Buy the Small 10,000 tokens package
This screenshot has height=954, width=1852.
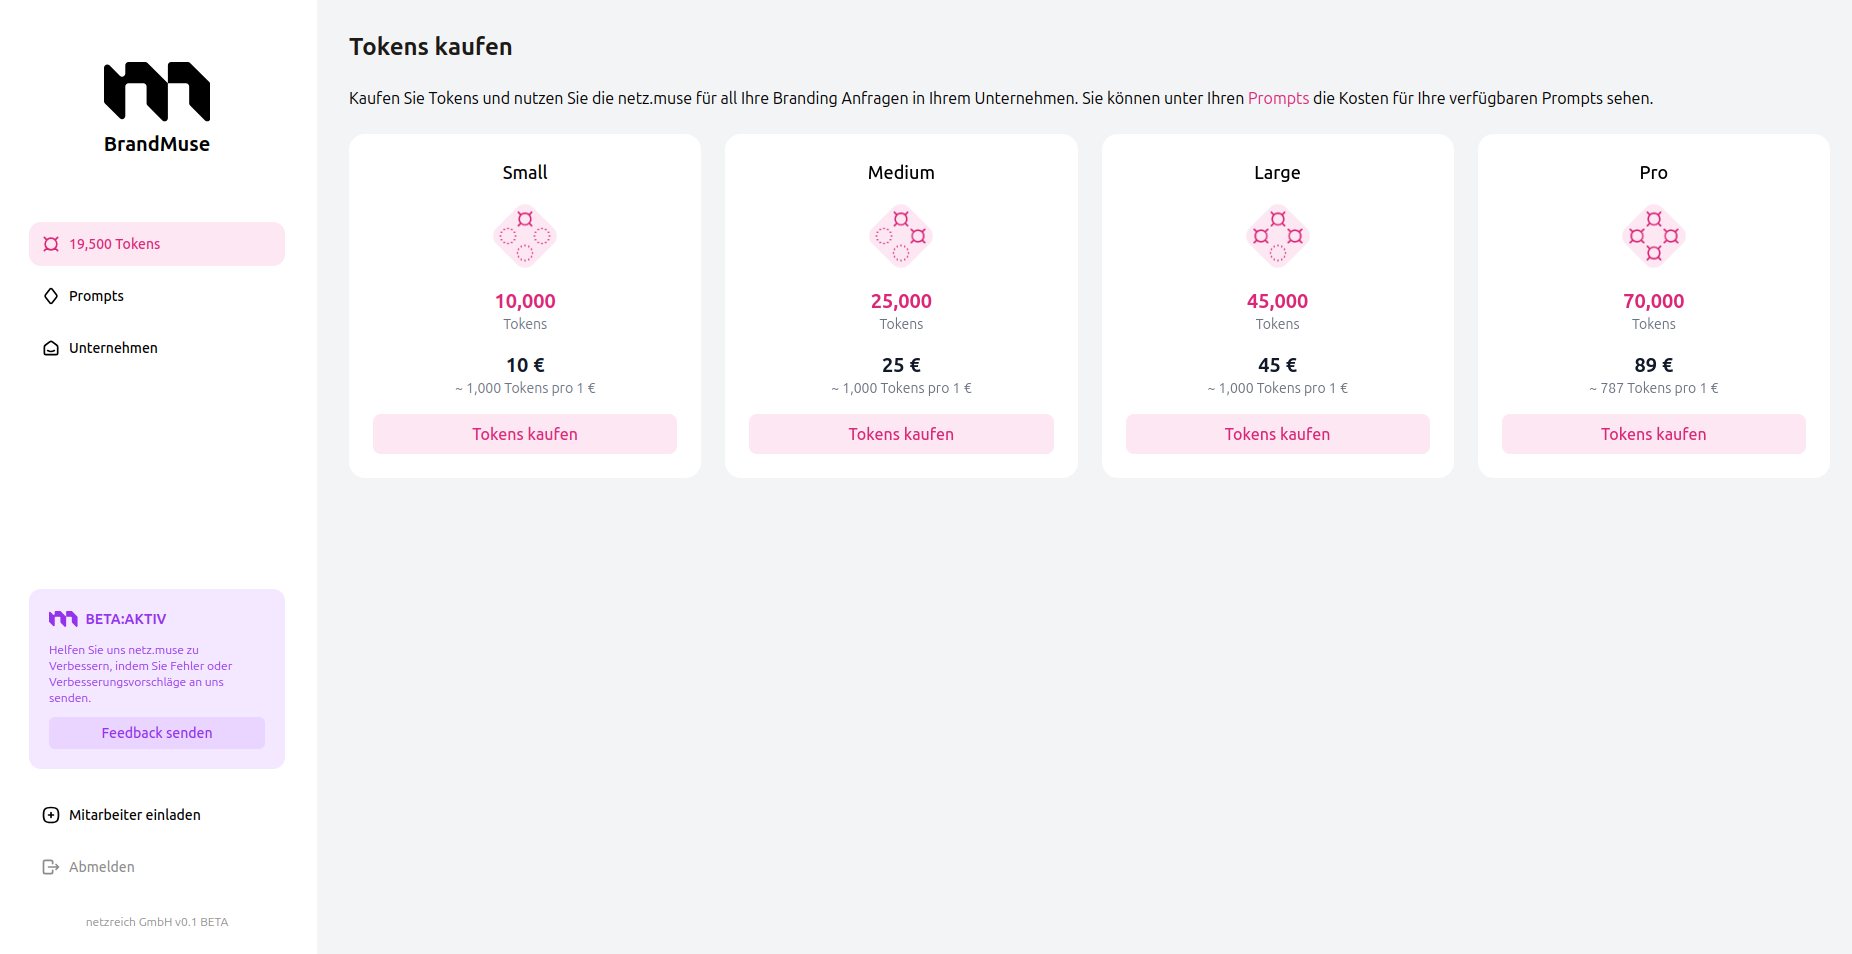pos(525,434)
